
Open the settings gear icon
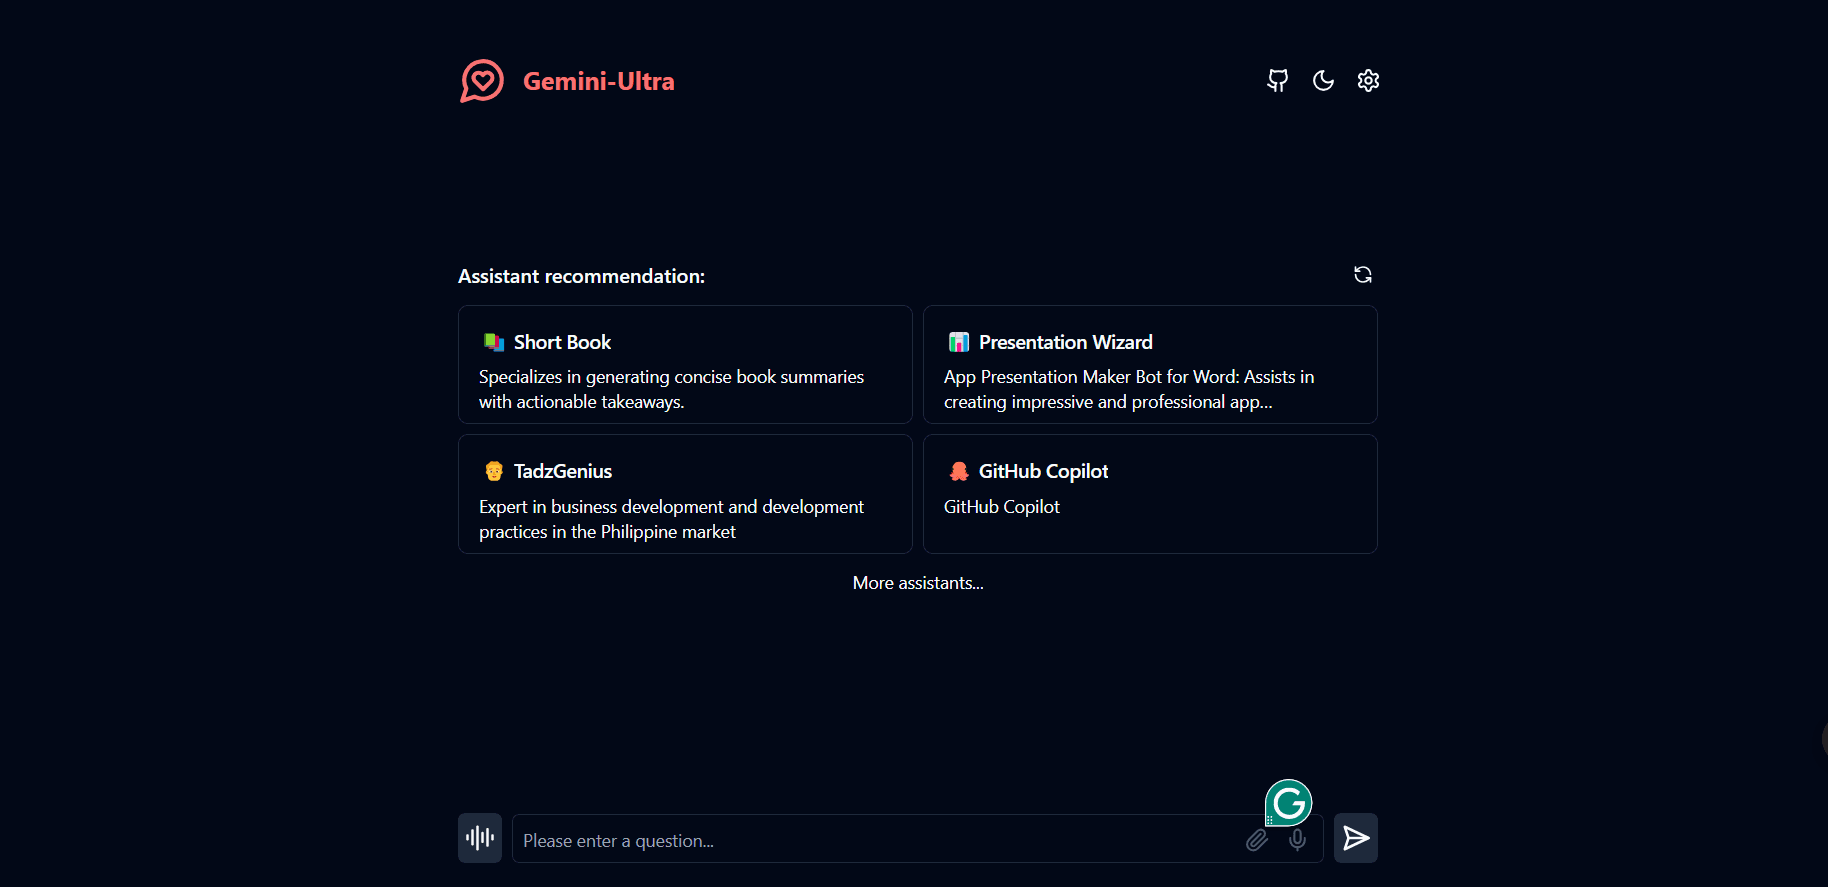1368,81
